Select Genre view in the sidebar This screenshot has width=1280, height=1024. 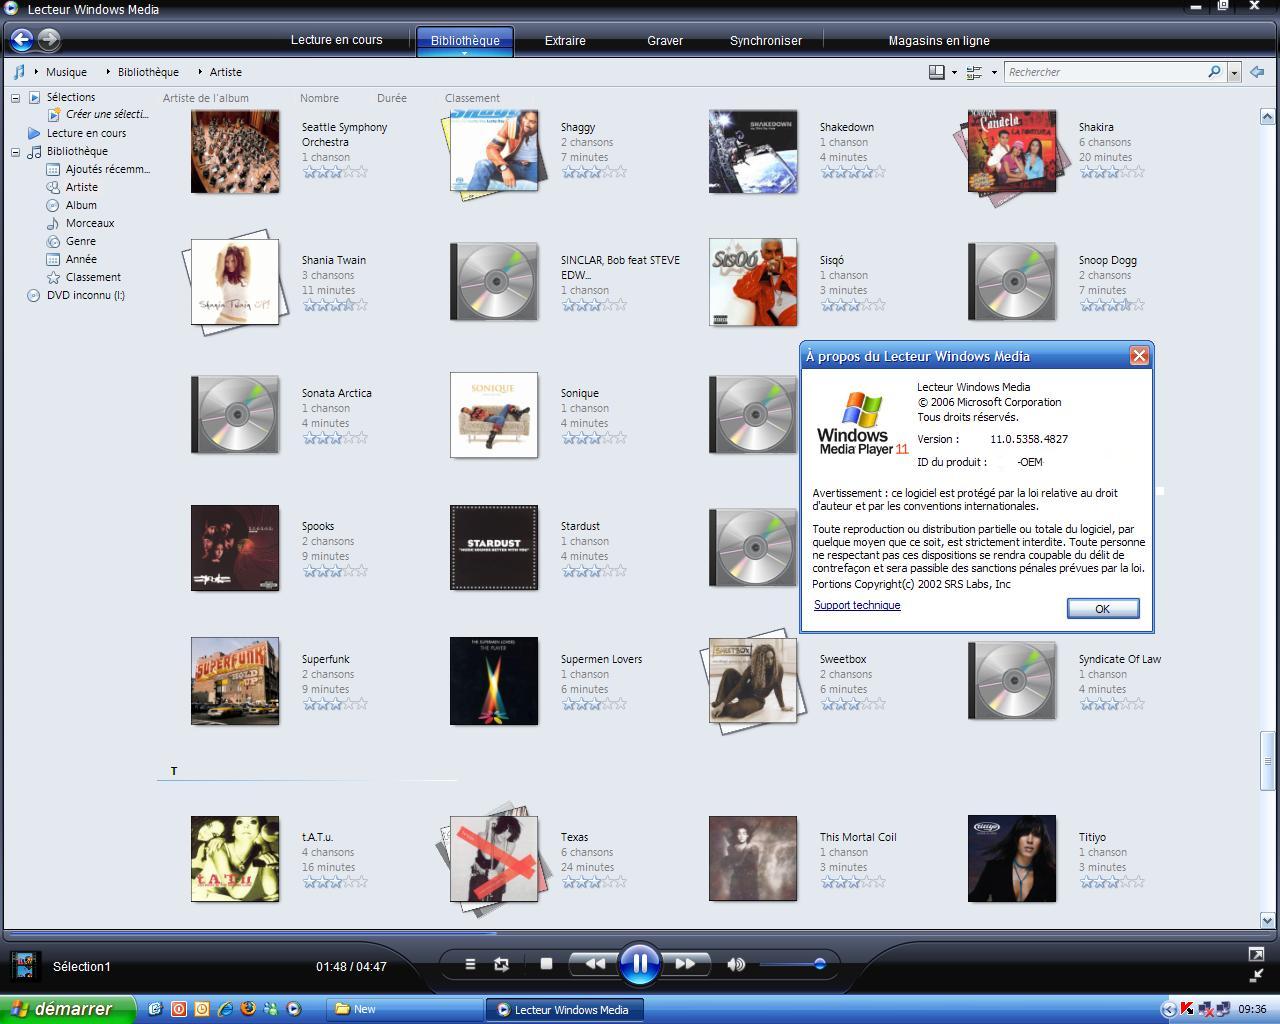click(x=80, y=241)
